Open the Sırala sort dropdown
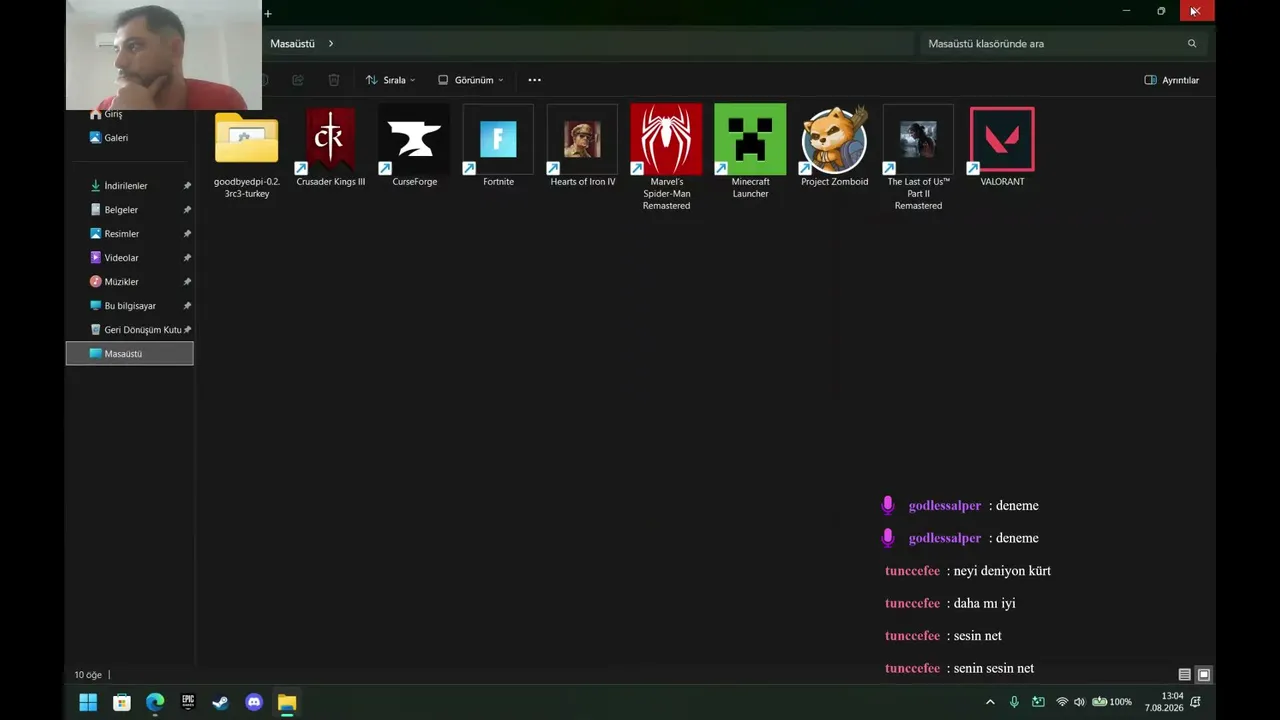The image size is (1280, 720). coord(390,80)
